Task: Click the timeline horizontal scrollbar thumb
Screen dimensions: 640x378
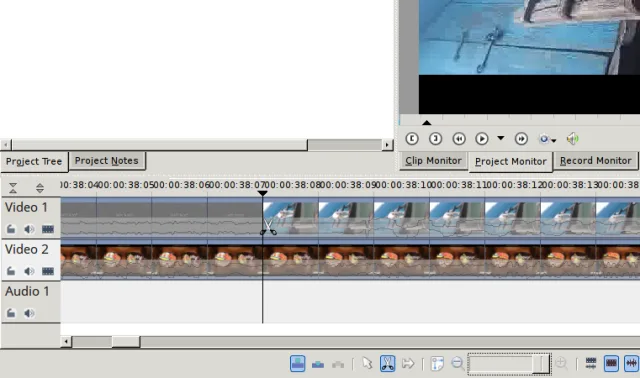Action: (126, 342)
